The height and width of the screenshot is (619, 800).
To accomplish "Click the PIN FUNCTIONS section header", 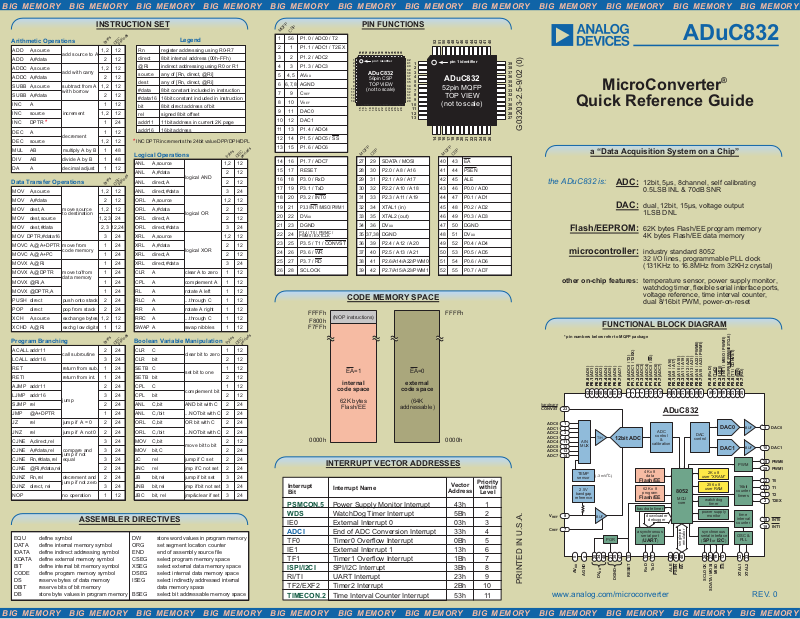I will (393, 24).
